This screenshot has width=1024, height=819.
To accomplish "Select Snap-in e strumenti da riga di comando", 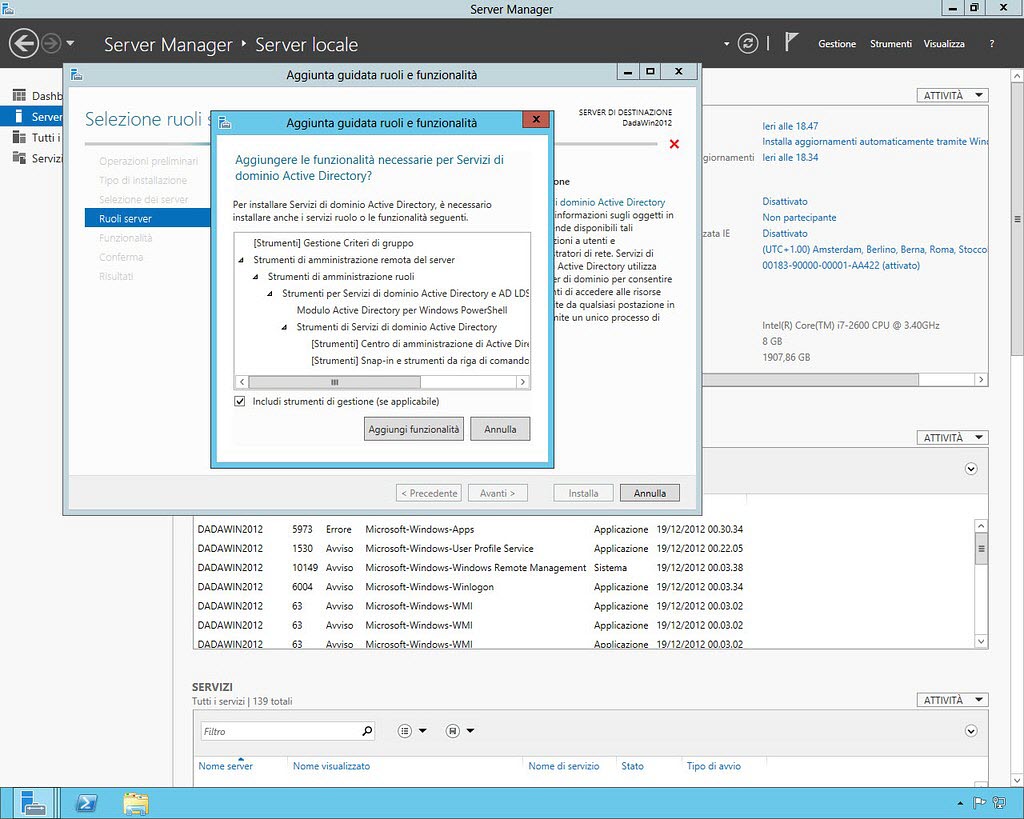I will [x=420, y=361].
